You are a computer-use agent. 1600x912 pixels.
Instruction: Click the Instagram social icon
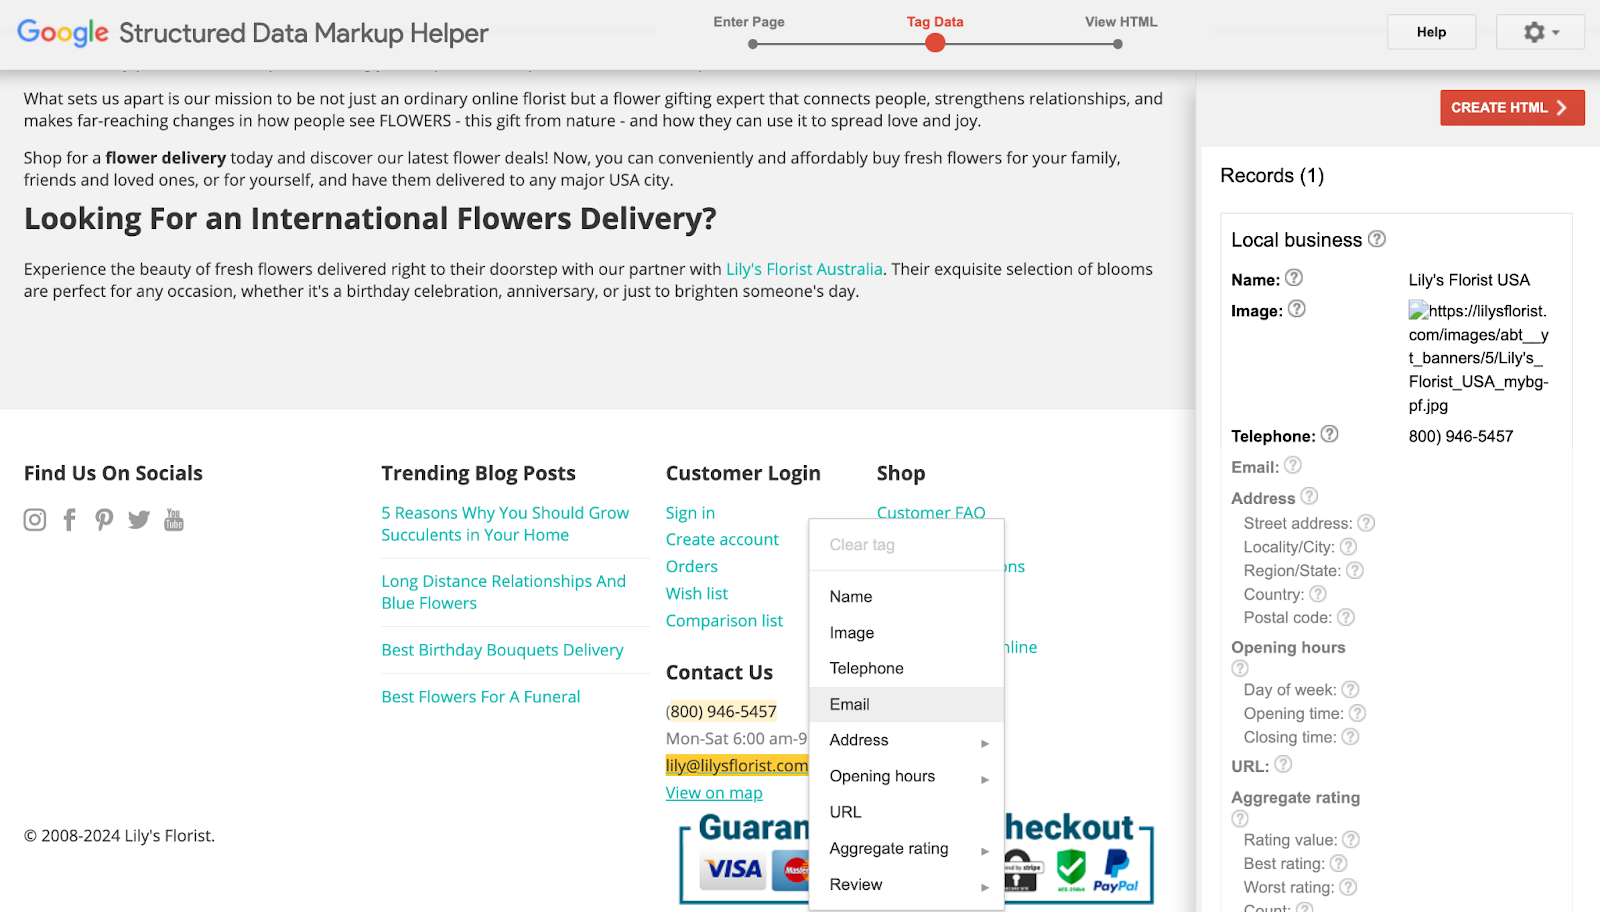(35, 520)
